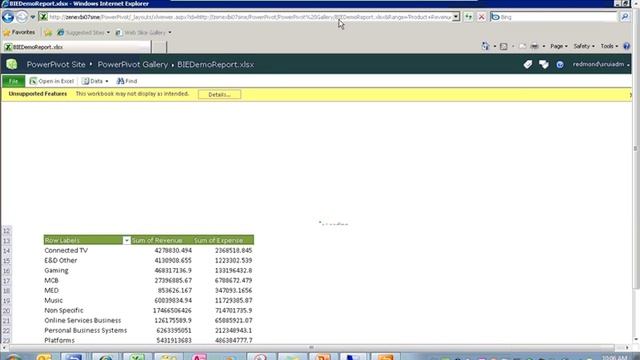Click the SharePoint site logo icon

[11, 64]
